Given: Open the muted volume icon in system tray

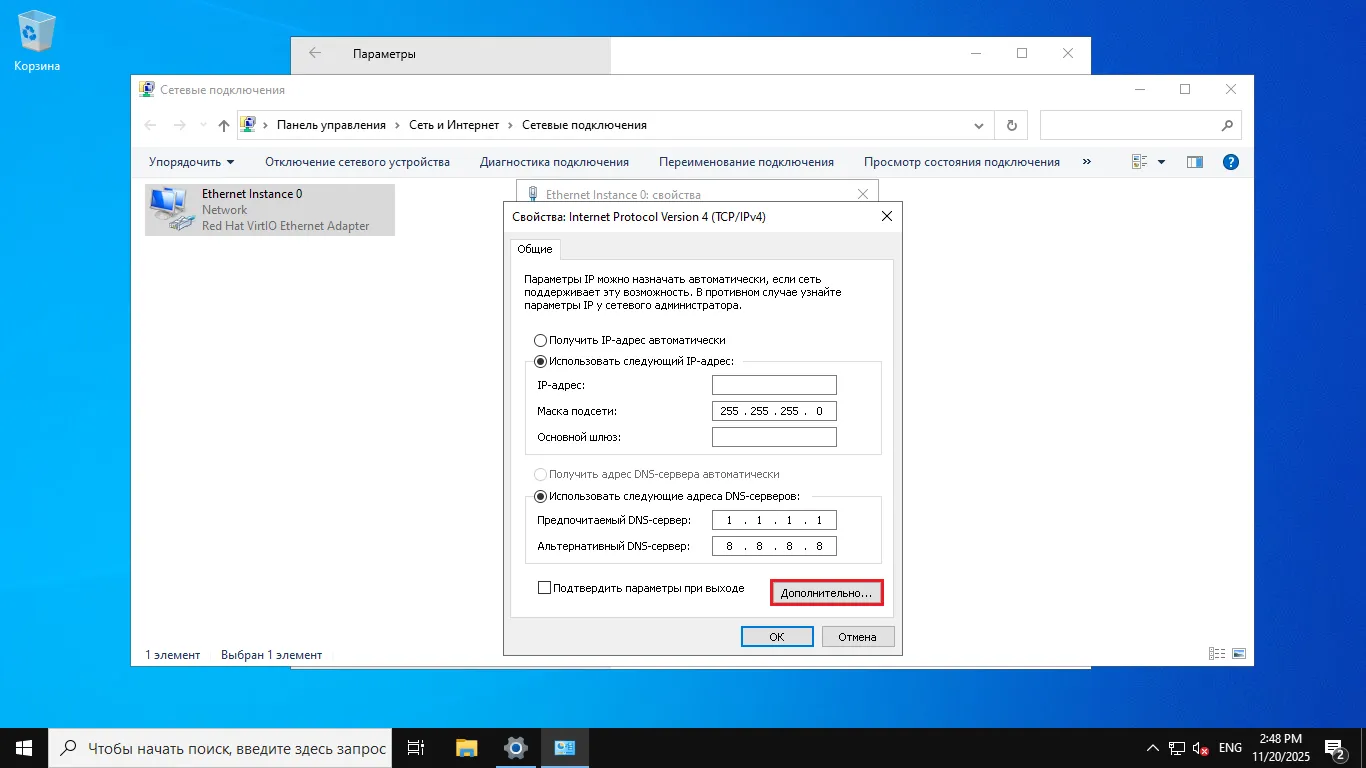Looking at the screenshot, I should coord(1198,747).
